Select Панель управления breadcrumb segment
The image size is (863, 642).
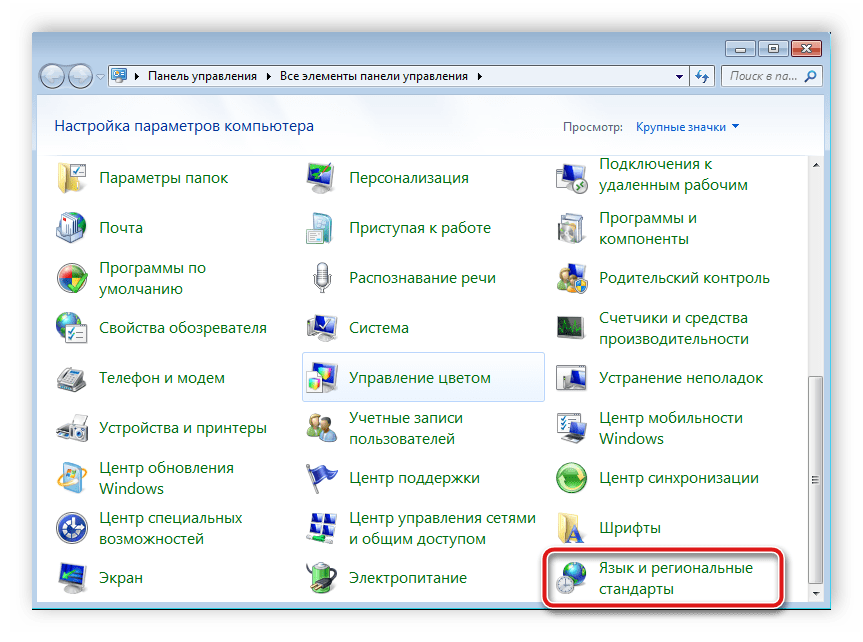(x=202, y=76)
